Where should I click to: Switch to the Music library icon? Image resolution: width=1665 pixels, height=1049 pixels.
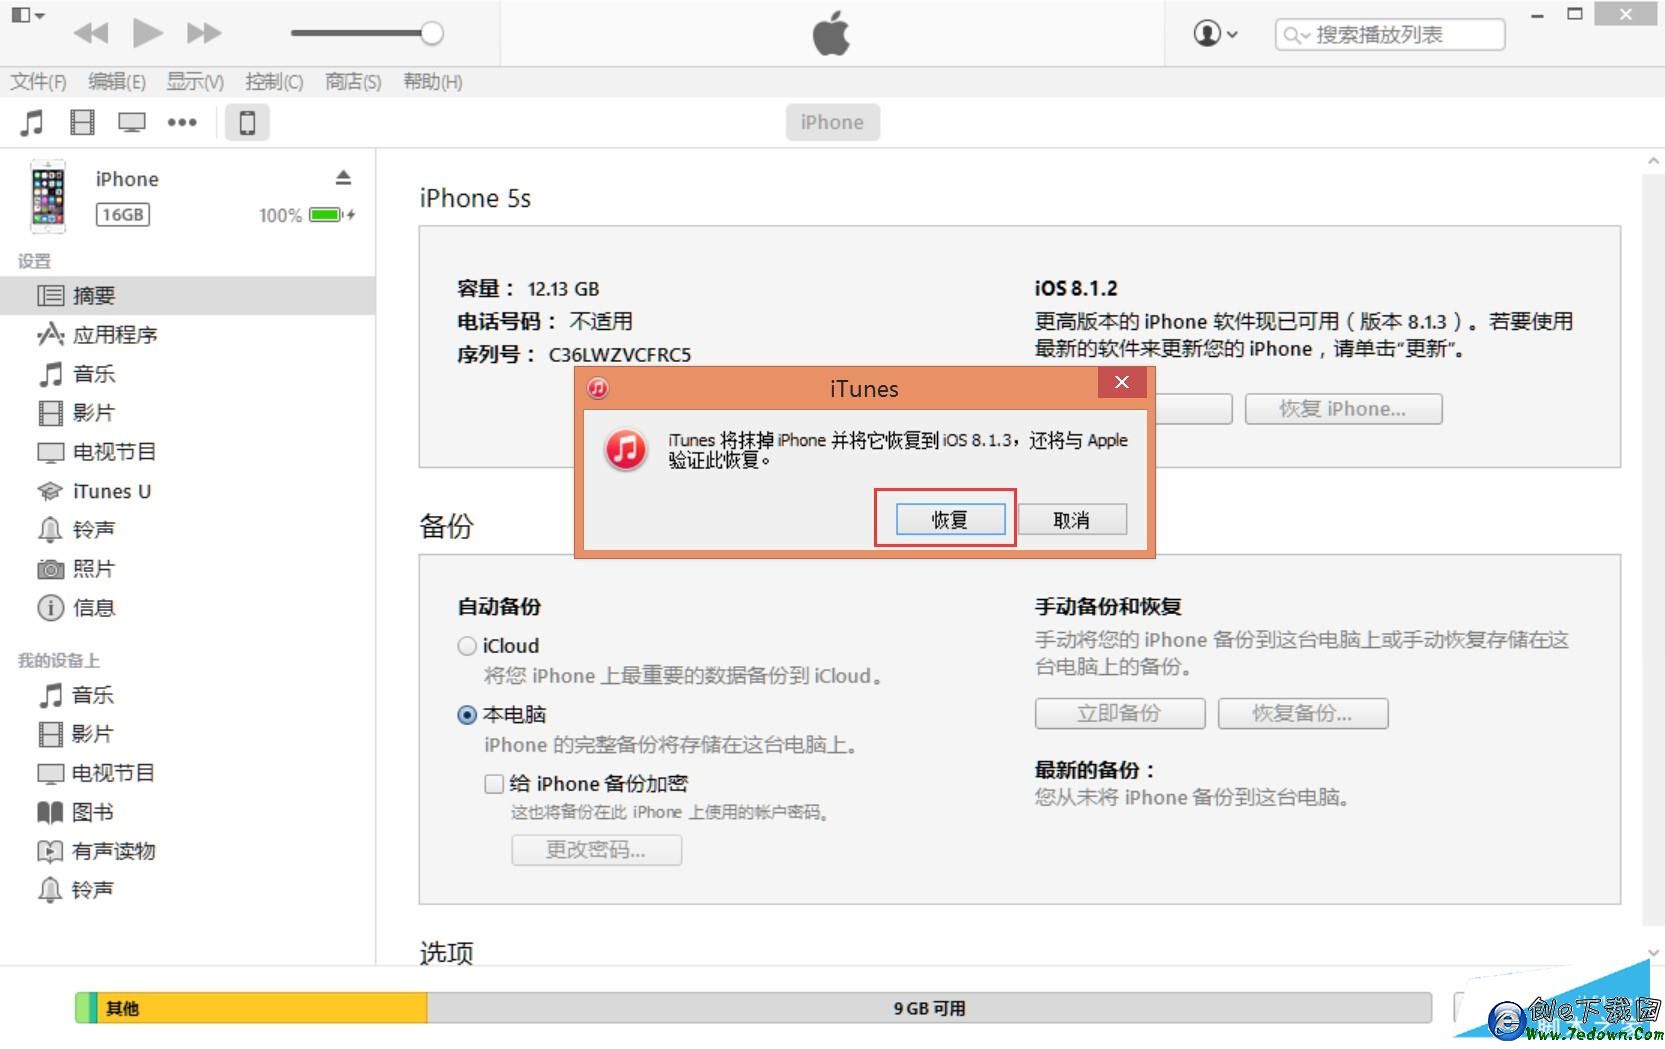(32, 123)
